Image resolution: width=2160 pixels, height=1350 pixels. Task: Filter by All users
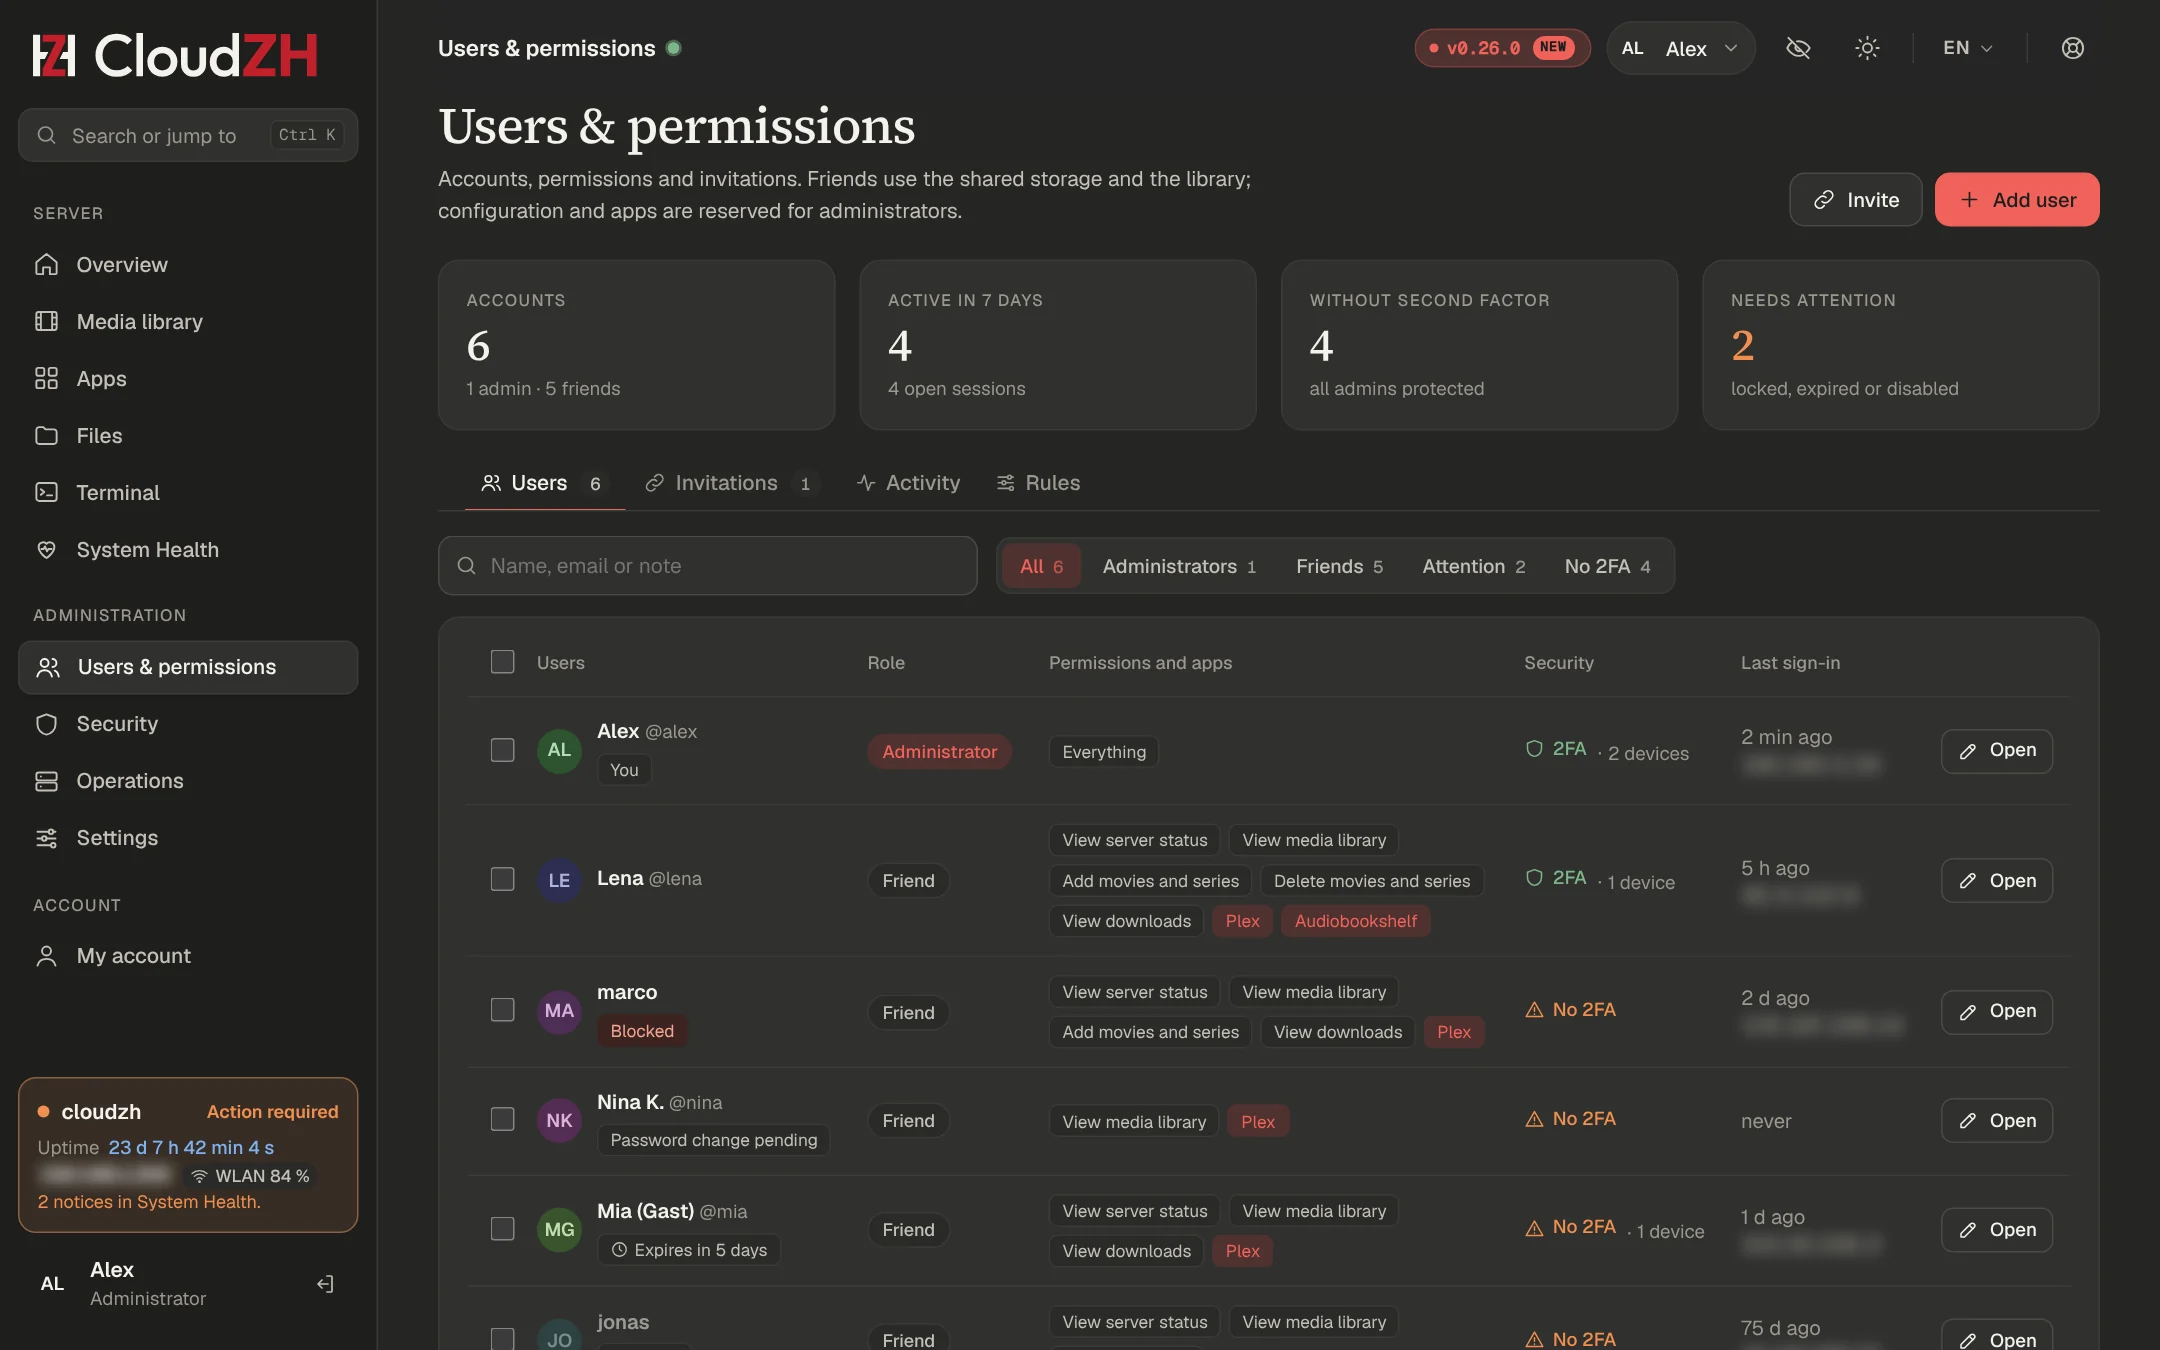1041,566
